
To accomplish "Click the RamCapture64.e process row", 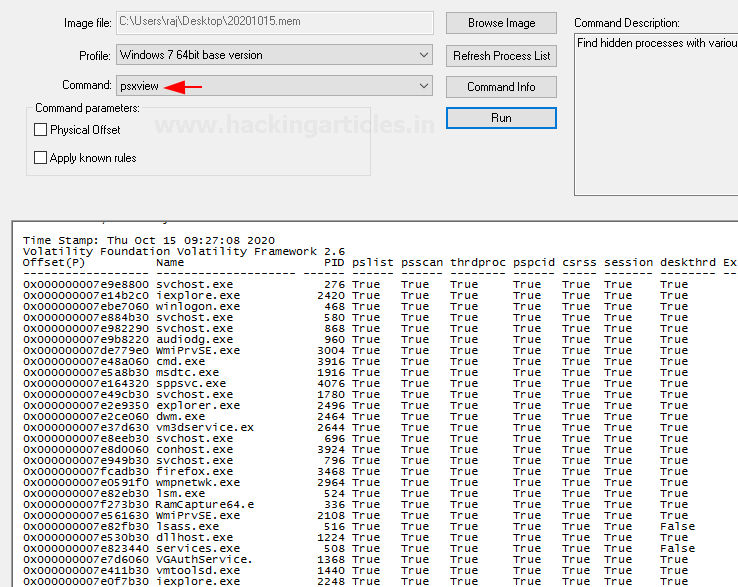I will coord(205,504).
